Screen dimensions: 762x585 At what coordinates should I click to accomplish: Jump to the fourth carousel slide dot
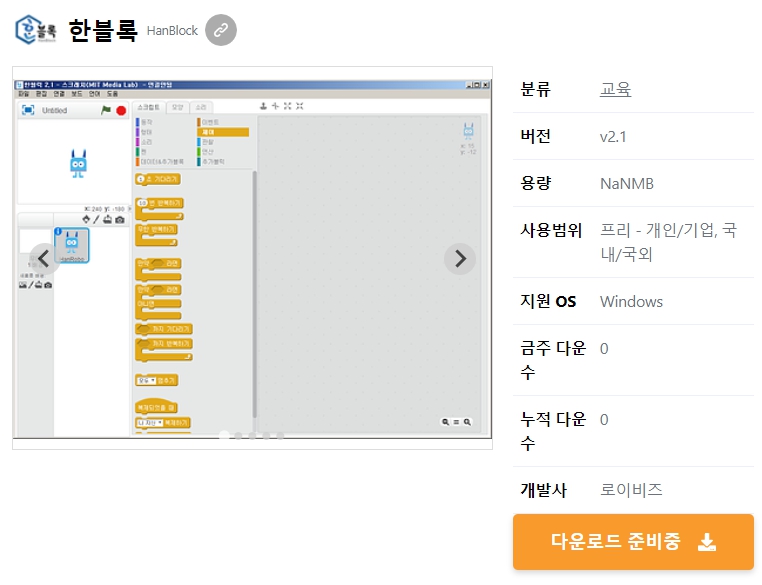pos(266,435)
